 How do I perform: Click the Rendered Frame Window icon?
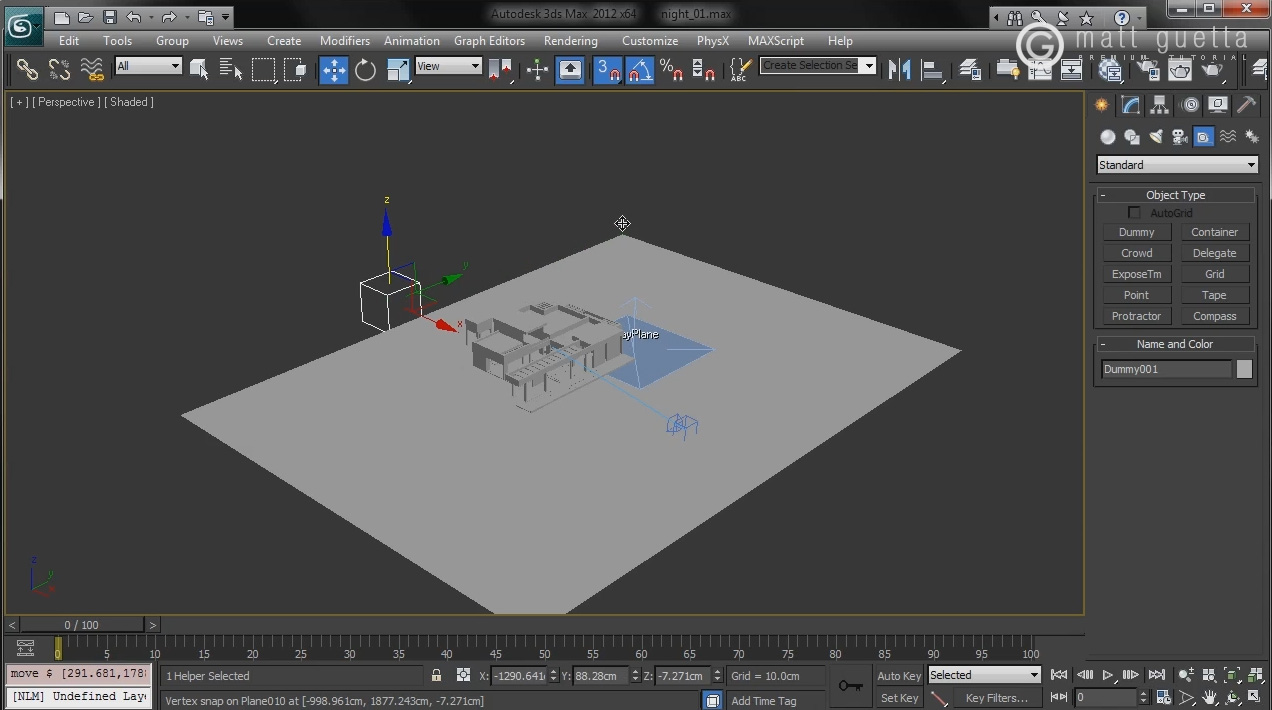[1180, 69]
